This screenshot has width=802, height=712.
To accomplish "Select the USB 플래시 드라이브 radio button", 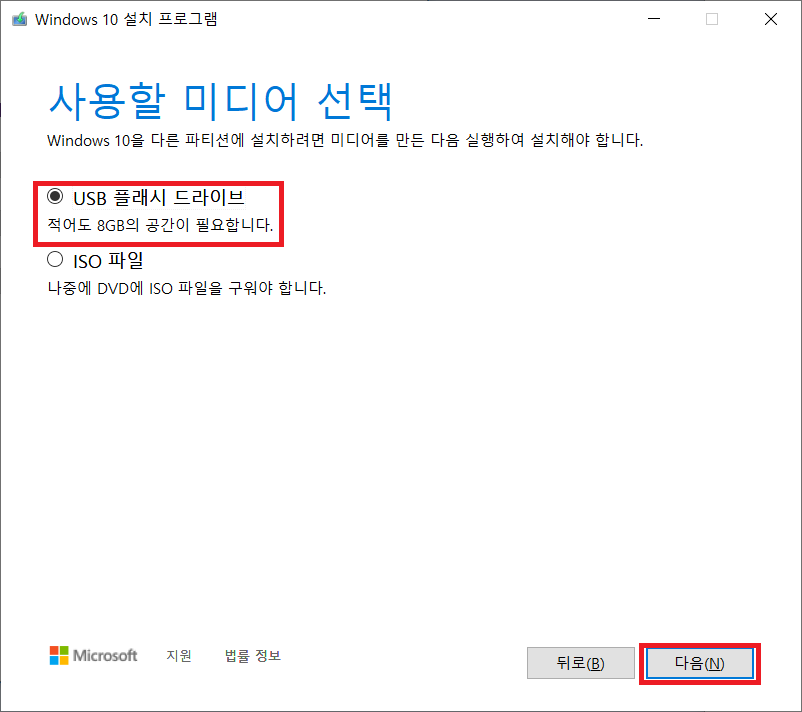I will point(55,196).
